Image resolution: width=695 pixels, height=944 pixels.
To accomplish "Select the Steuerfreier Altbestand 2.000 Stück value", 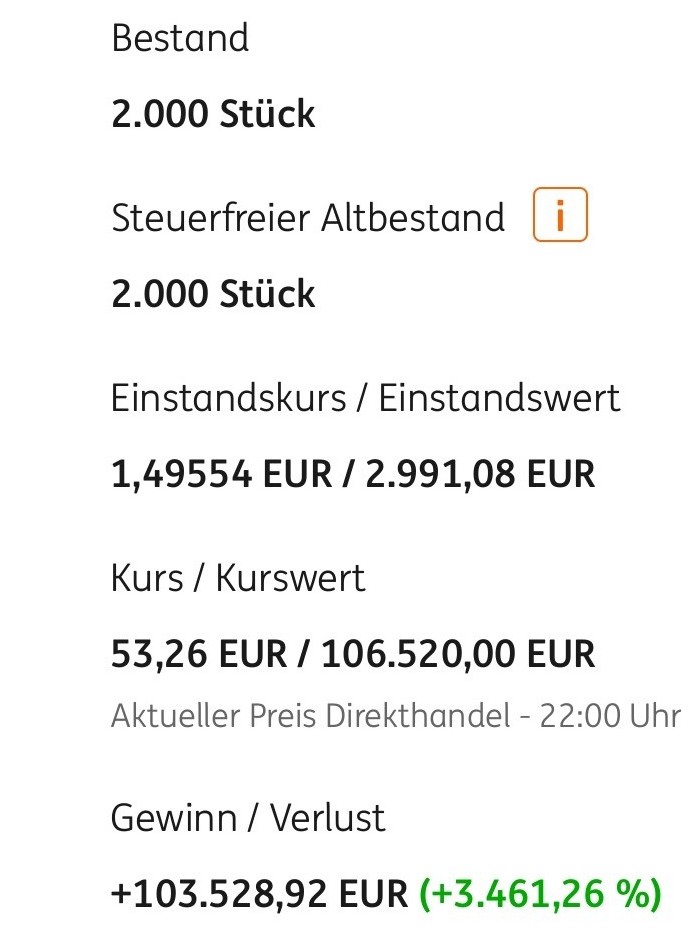I will tap(213, 295).
